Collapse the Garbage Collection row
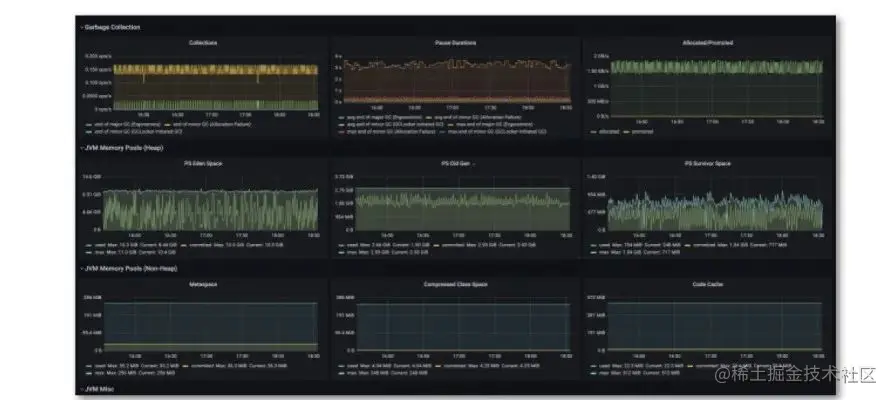This screenshot has width=891, height=400. (x=111, y=27)
